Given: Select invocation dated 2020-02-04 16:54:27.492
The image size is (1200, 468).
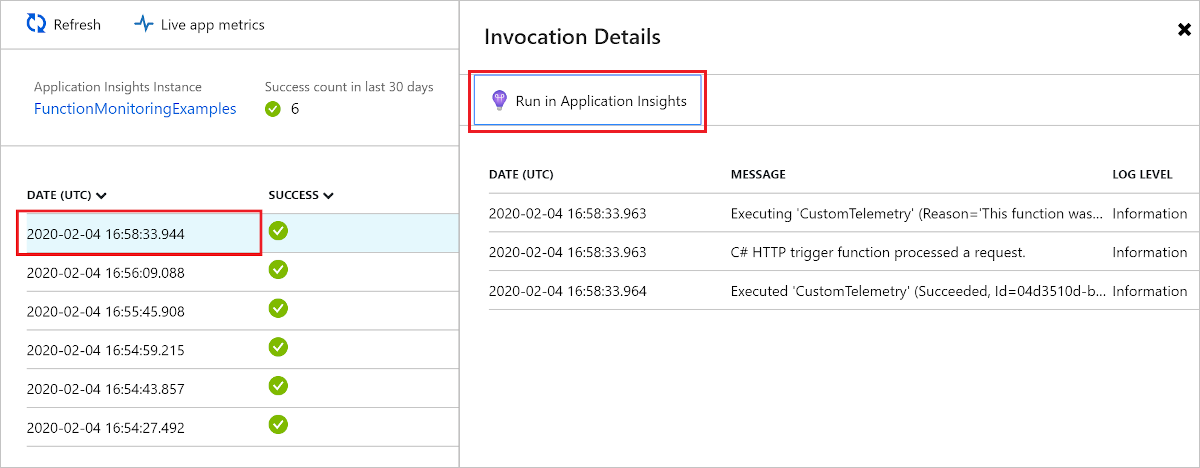Looking at the screenshot, I should 105,428.
